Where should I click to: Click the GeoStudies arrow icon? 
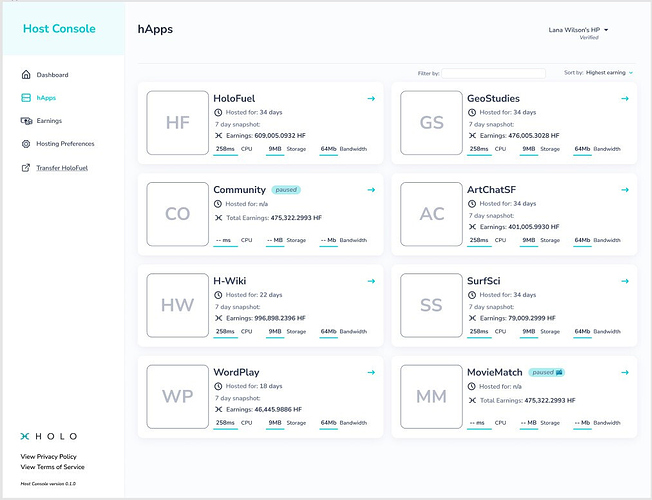point(625,99)
